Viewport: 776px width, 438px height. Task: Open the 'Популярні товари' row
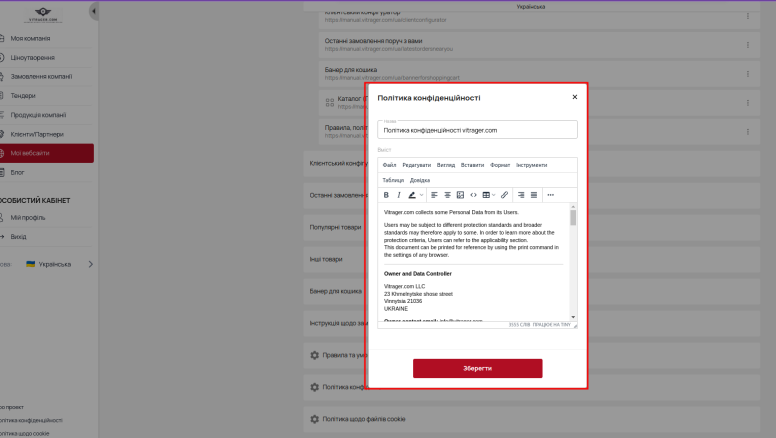coord(336,228)
